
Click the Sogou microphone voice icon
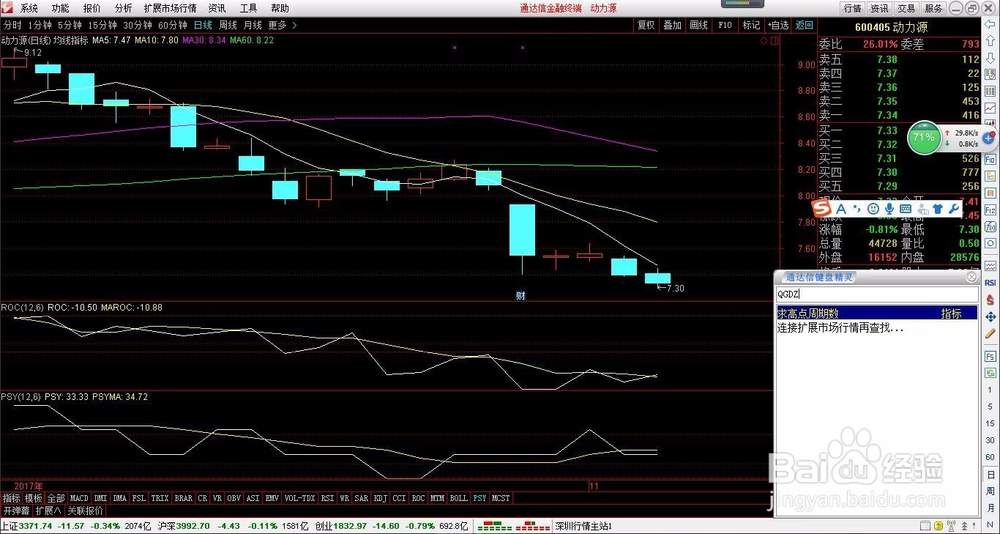click(x=888, y=208)
